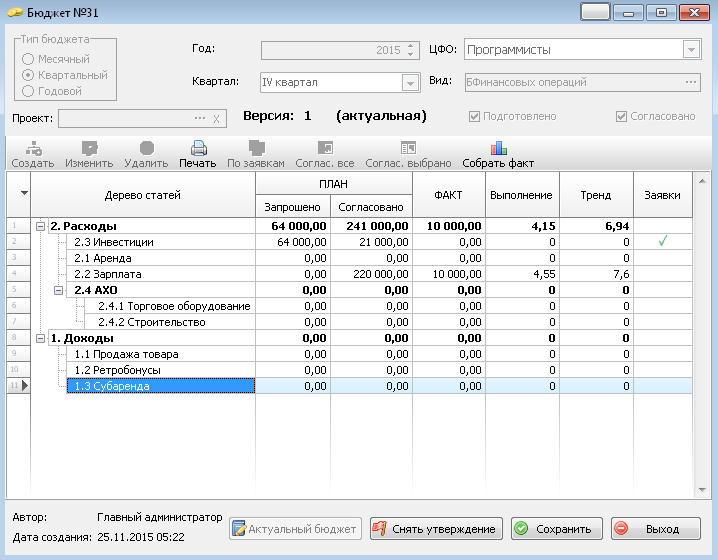
Task: Open the ЦФО dropdown list
Action: (691, 49)
